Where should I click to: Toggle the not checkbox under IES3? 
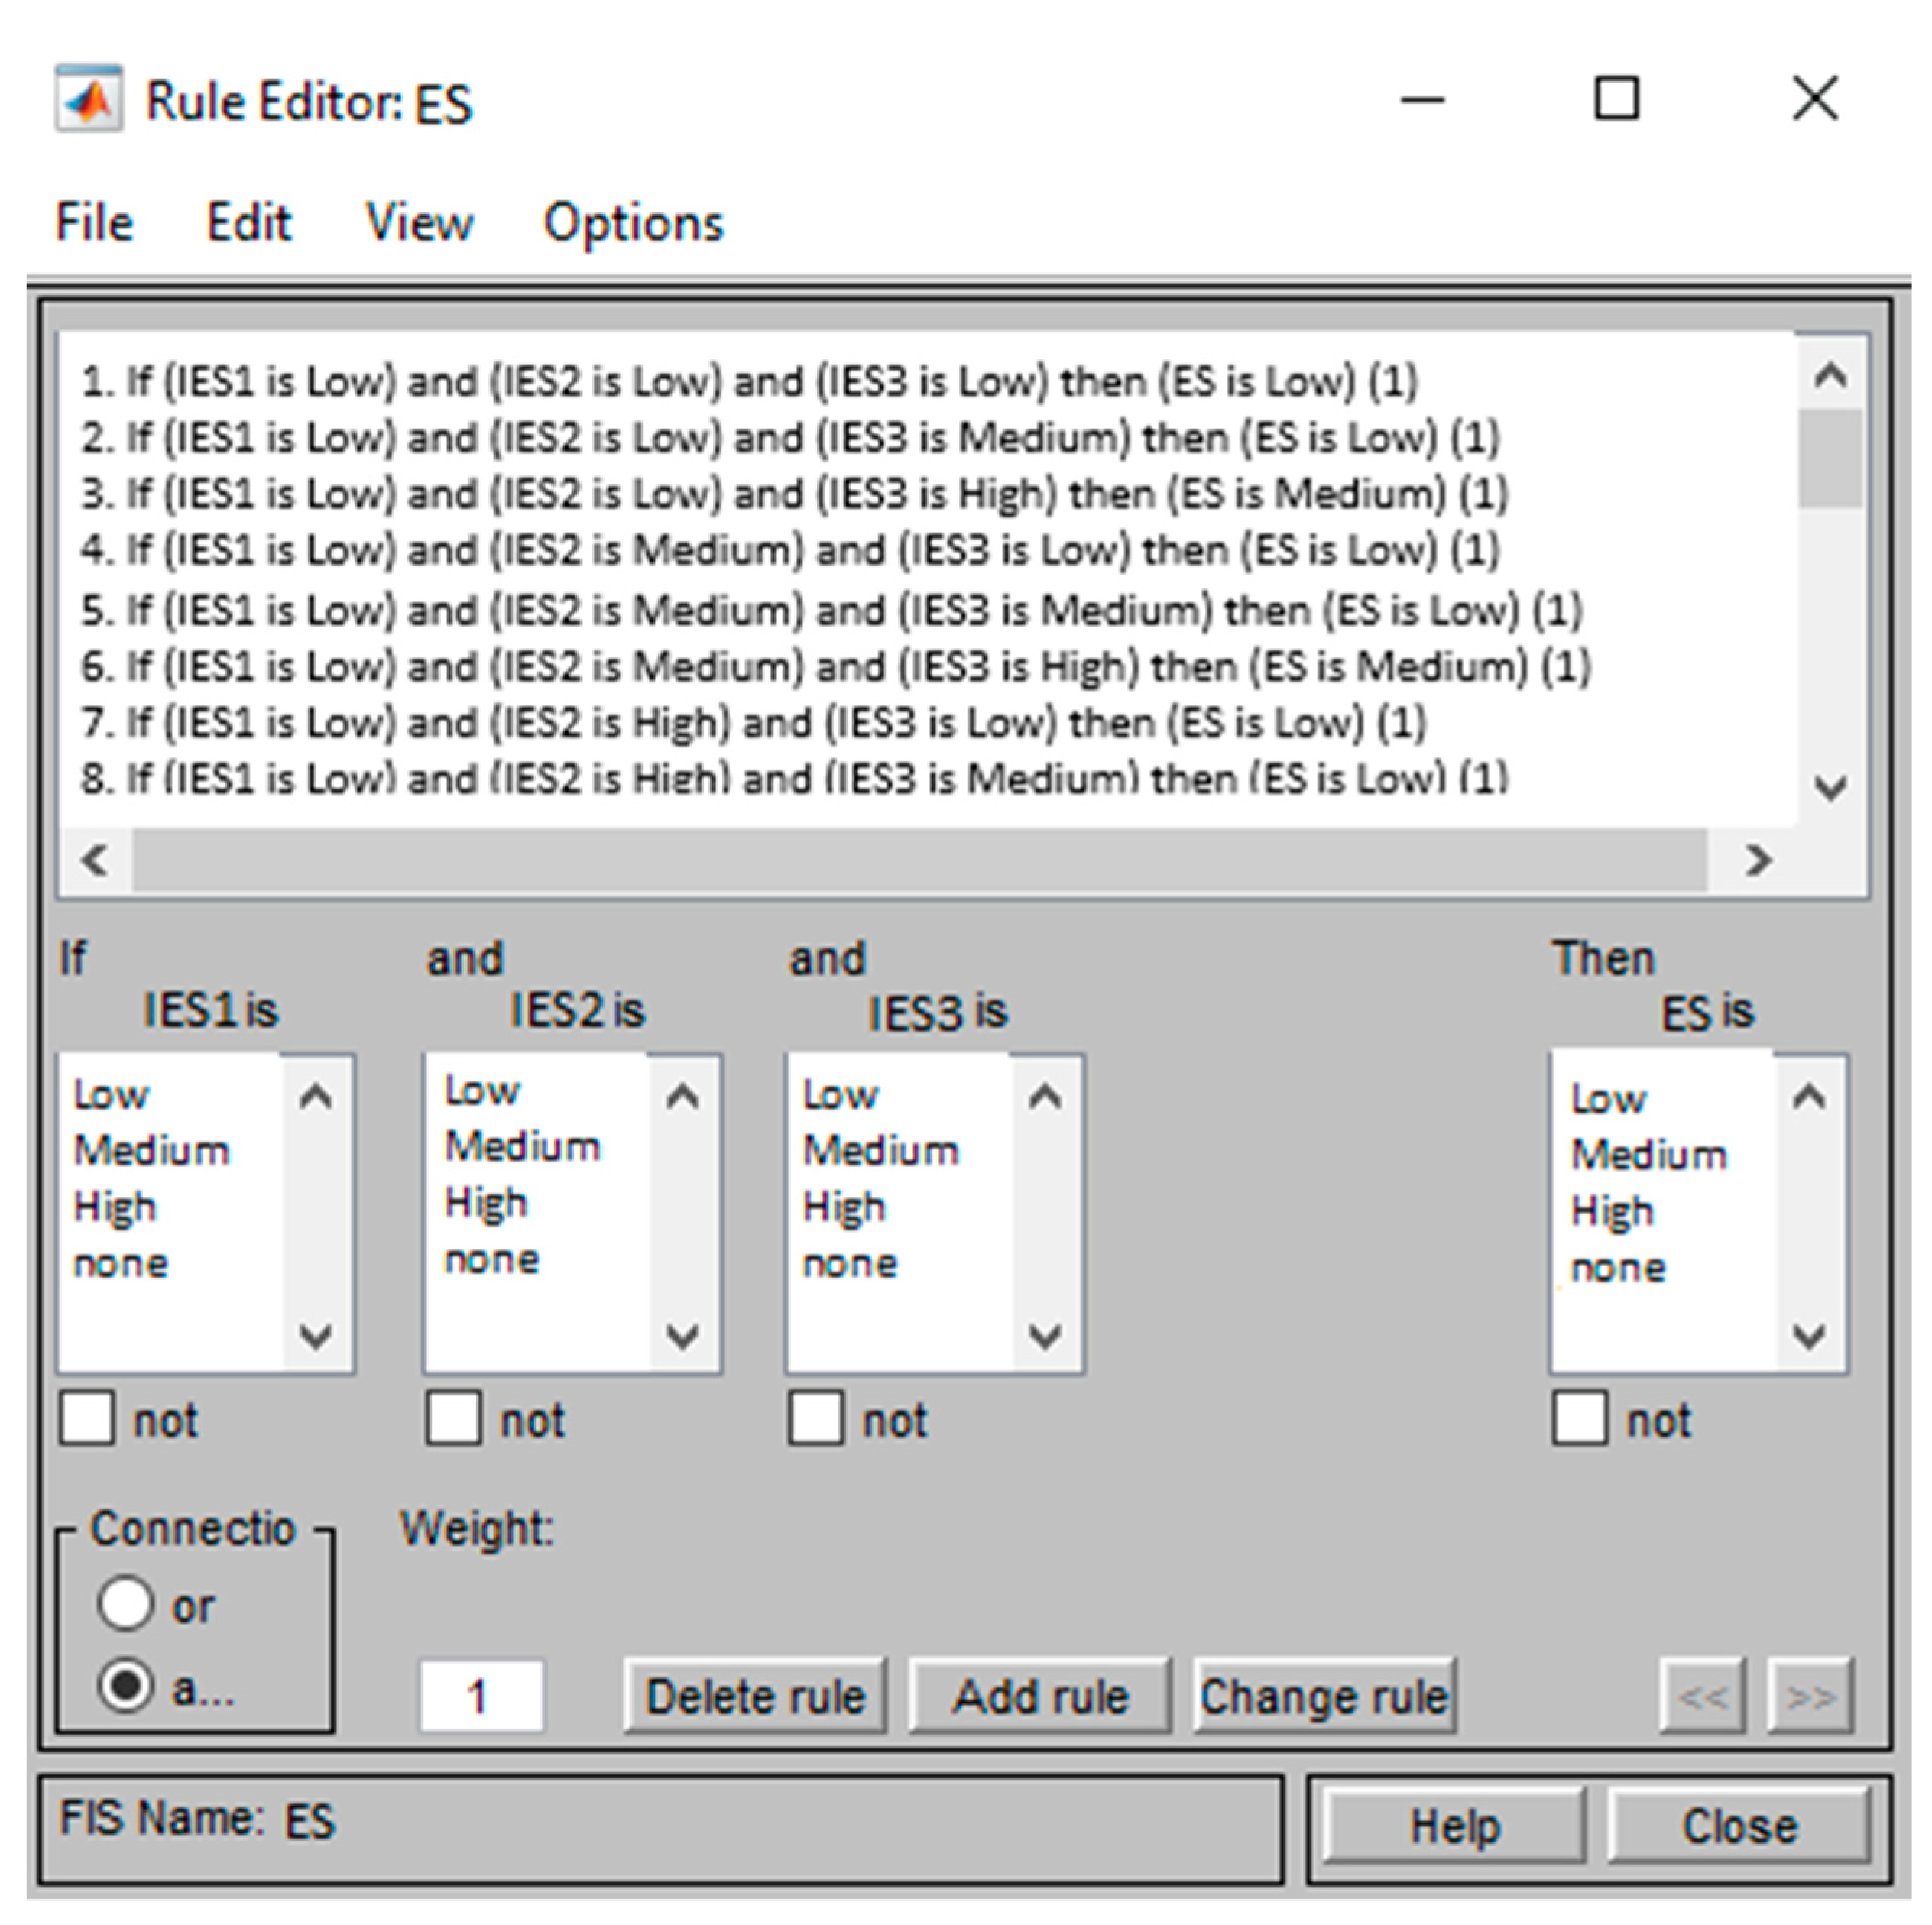815,1418
